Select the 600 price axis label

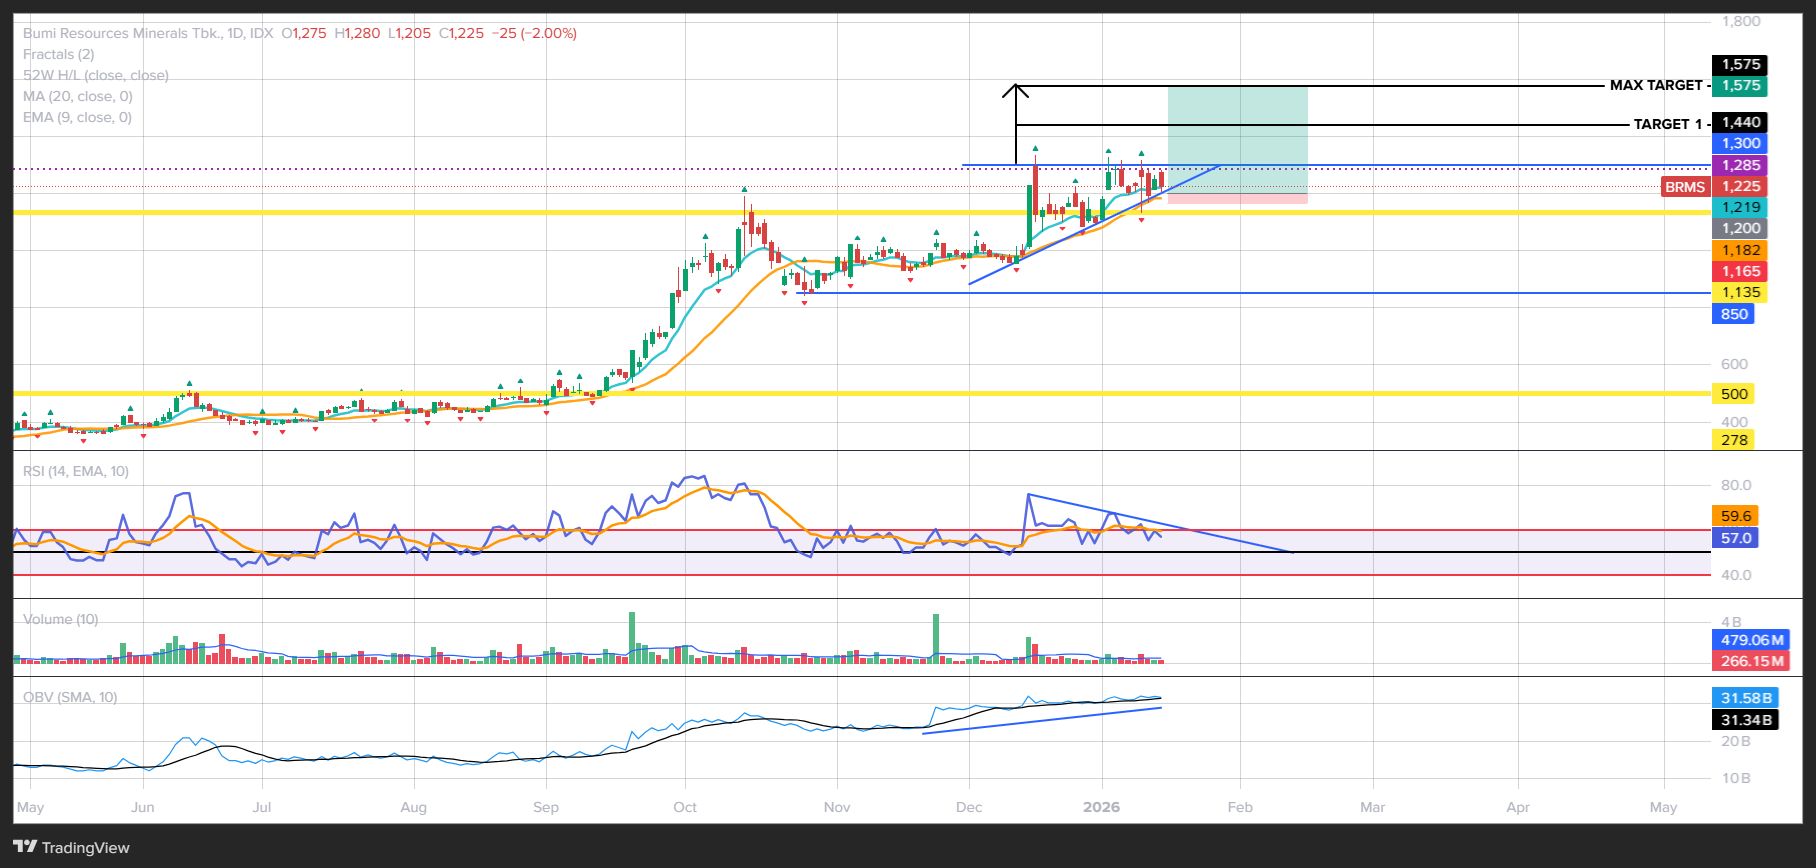point(1735,364)
